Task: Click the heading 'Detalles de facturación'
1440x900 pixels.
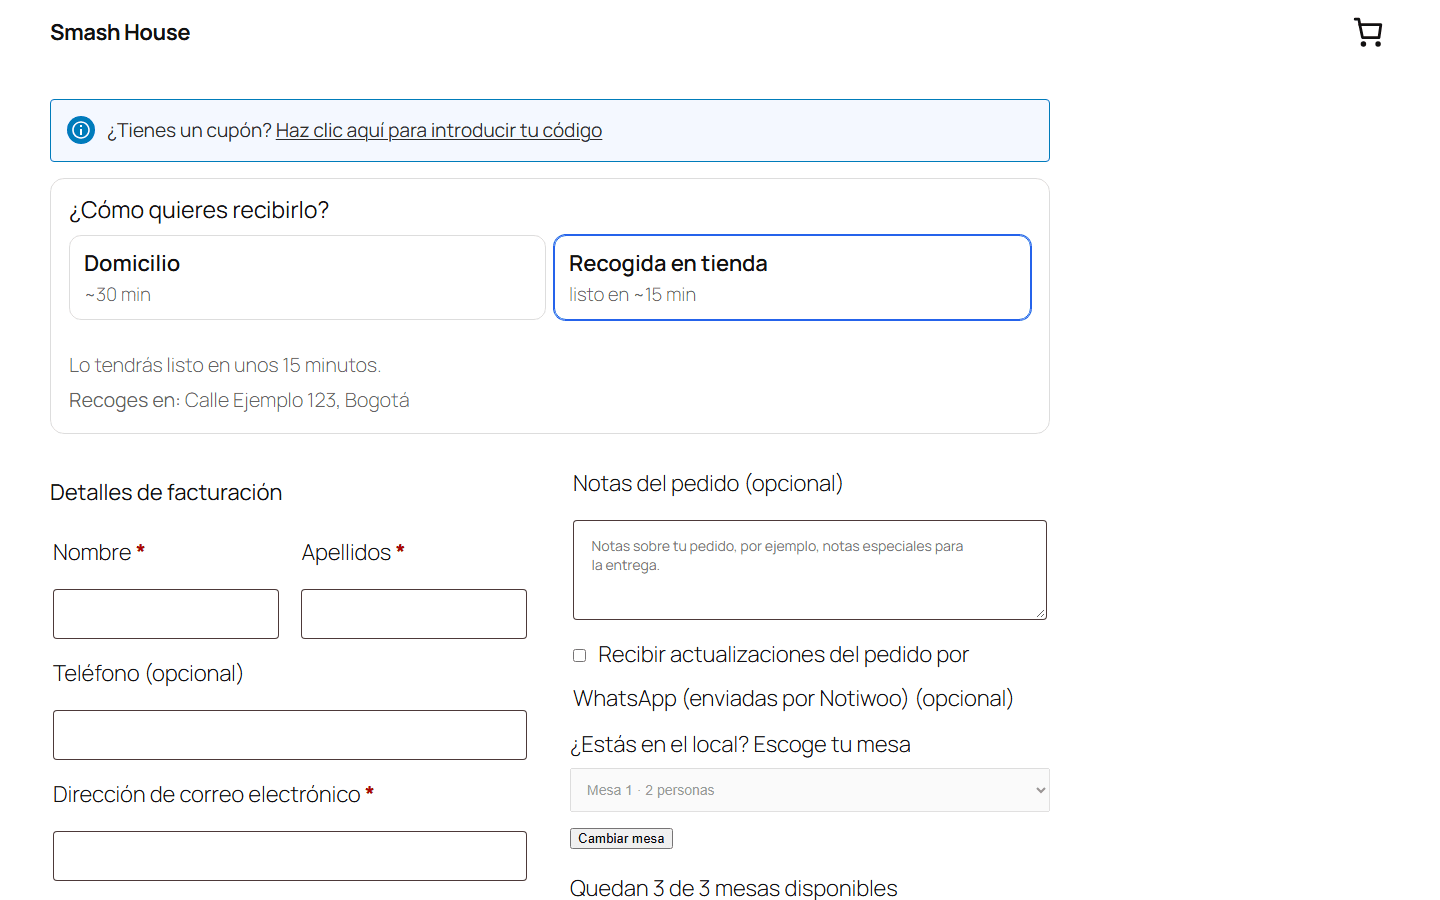Action: tap(166, 492)
